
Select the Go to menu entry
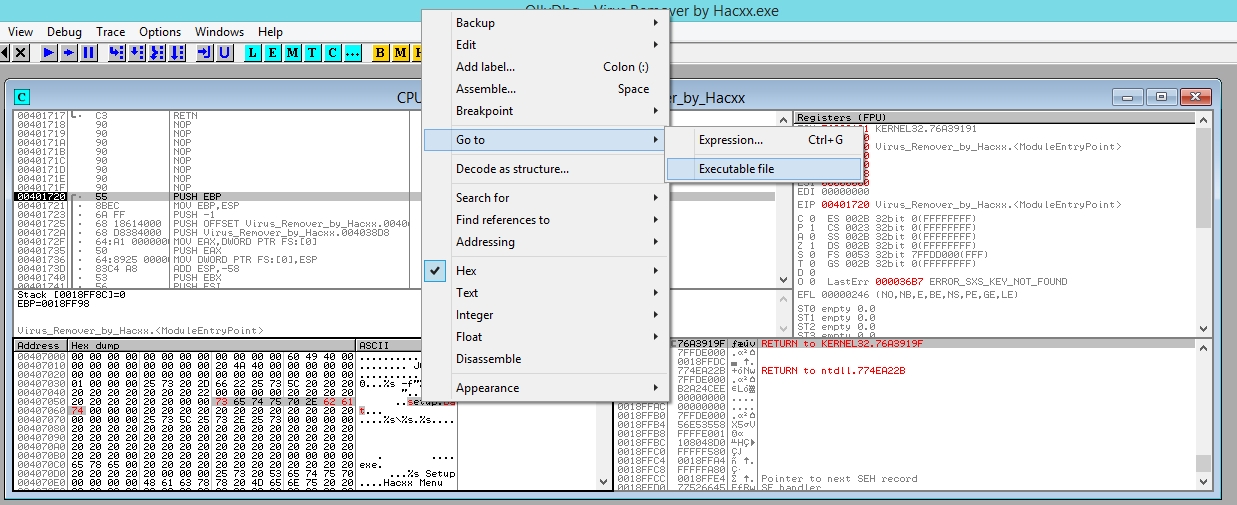pyautogui.click(x=544, y=140)
